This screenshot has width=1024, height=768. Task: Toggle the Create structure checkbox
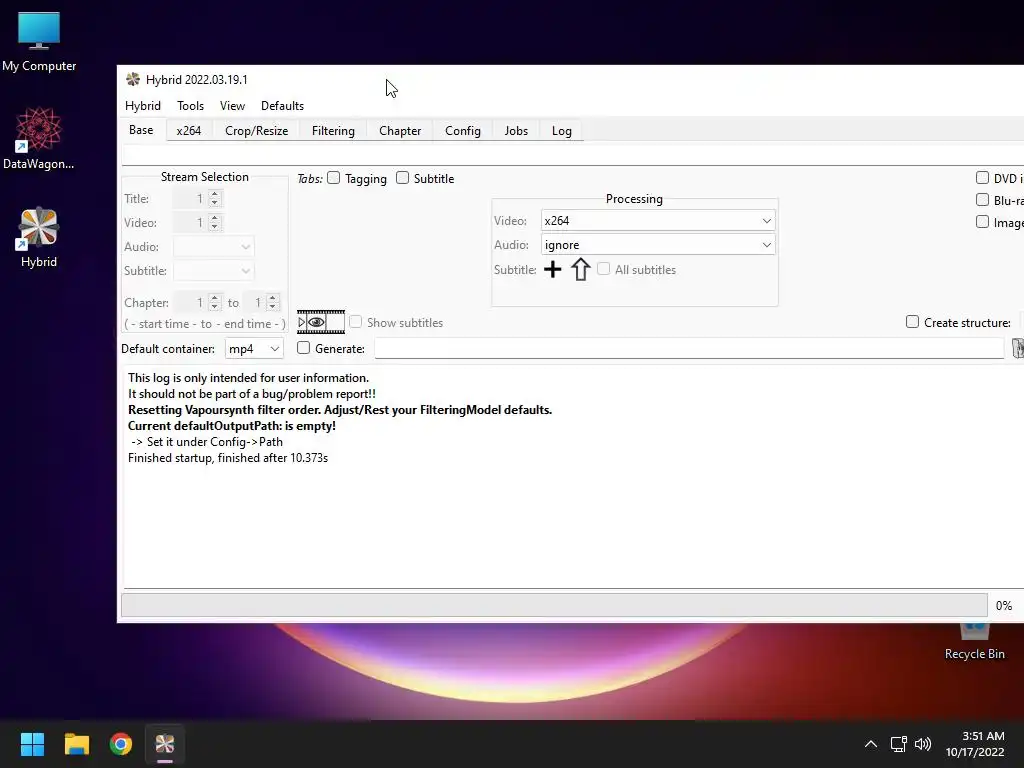(x=912, y=322)
